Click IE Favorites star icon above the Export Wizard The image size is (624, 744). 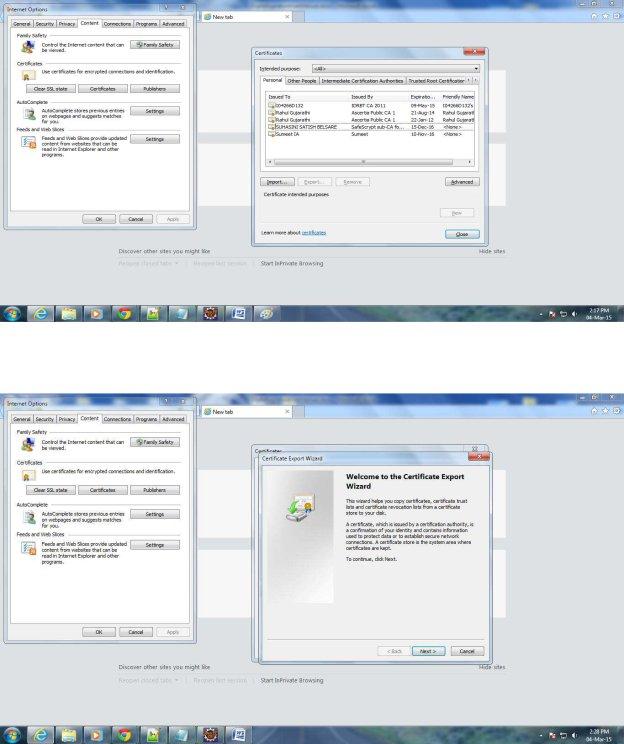(x=606, y=410)
